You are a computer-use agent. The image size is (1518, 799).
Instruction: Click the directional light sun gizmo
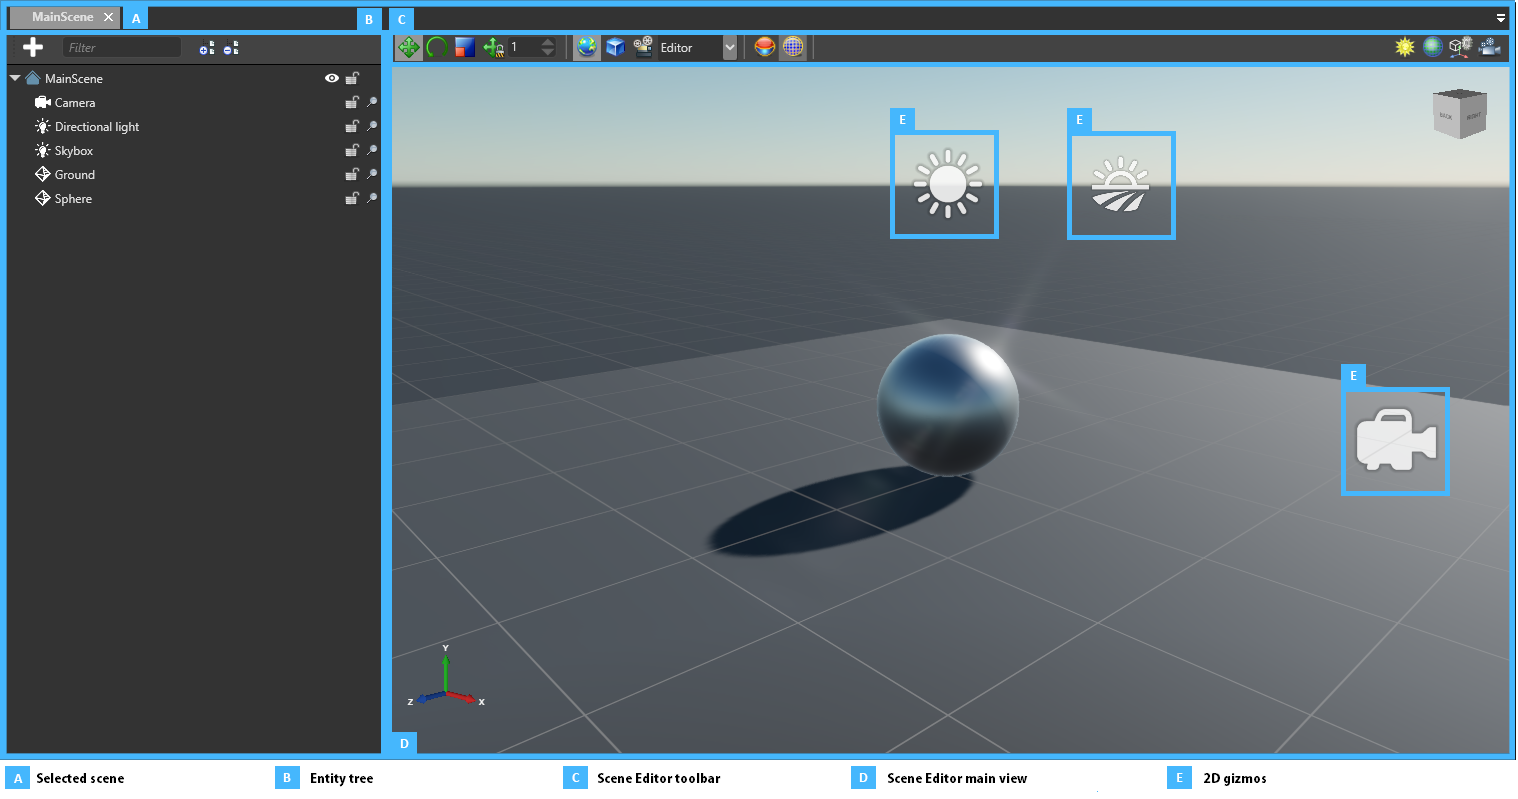(944, 183)
